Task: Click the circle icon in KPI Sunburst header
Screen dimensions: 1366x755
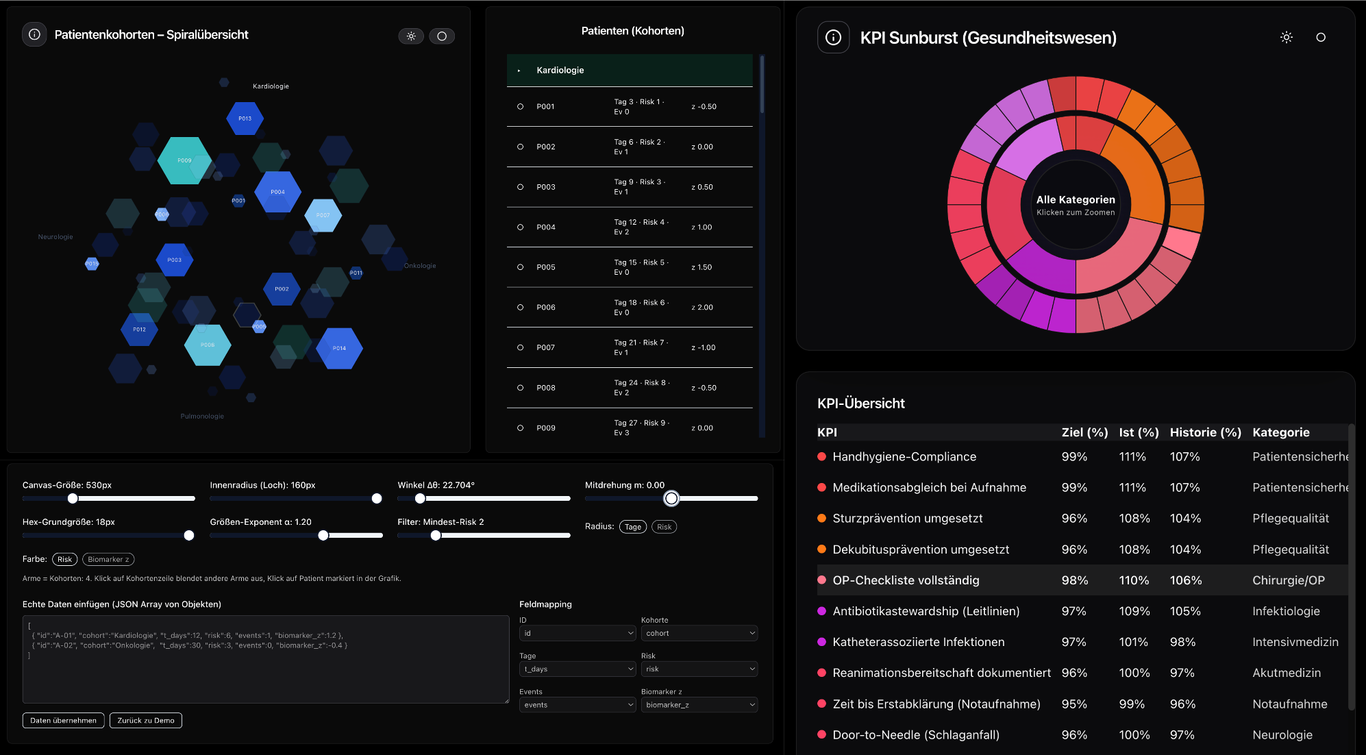Action: [1320, 38]
